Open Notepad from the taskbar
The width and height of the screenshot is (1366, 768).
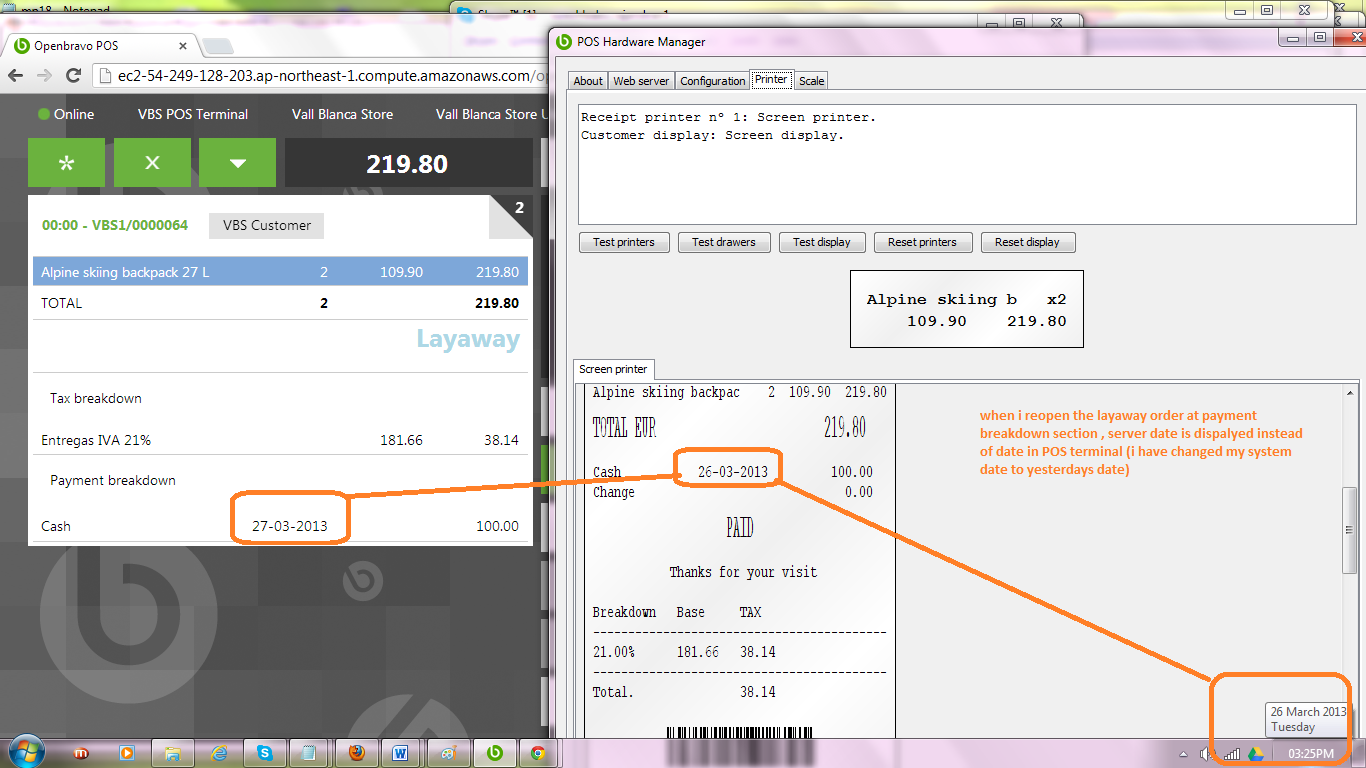click(310, 753)
